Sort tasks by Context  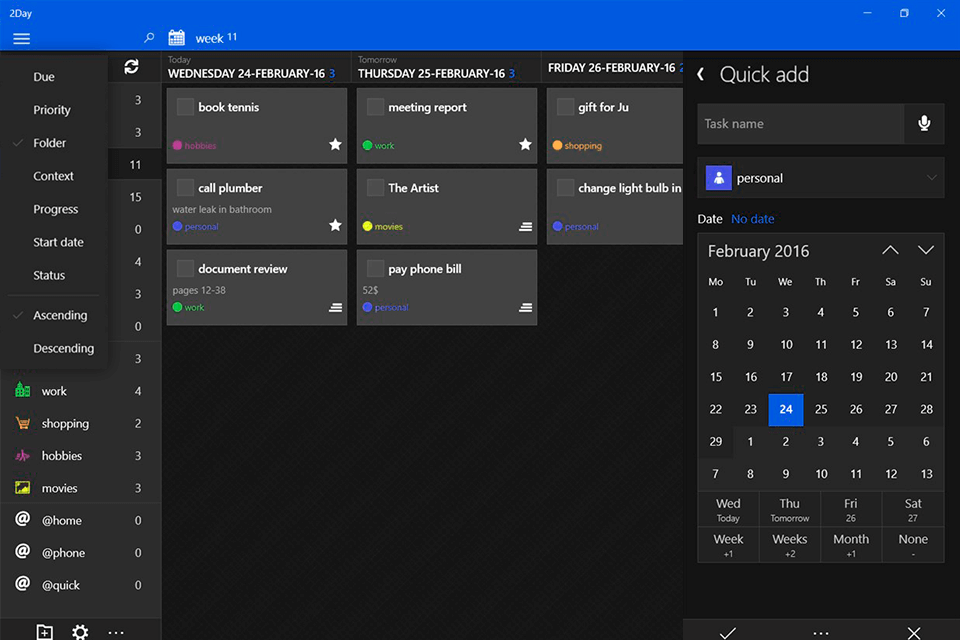(53, 176)
